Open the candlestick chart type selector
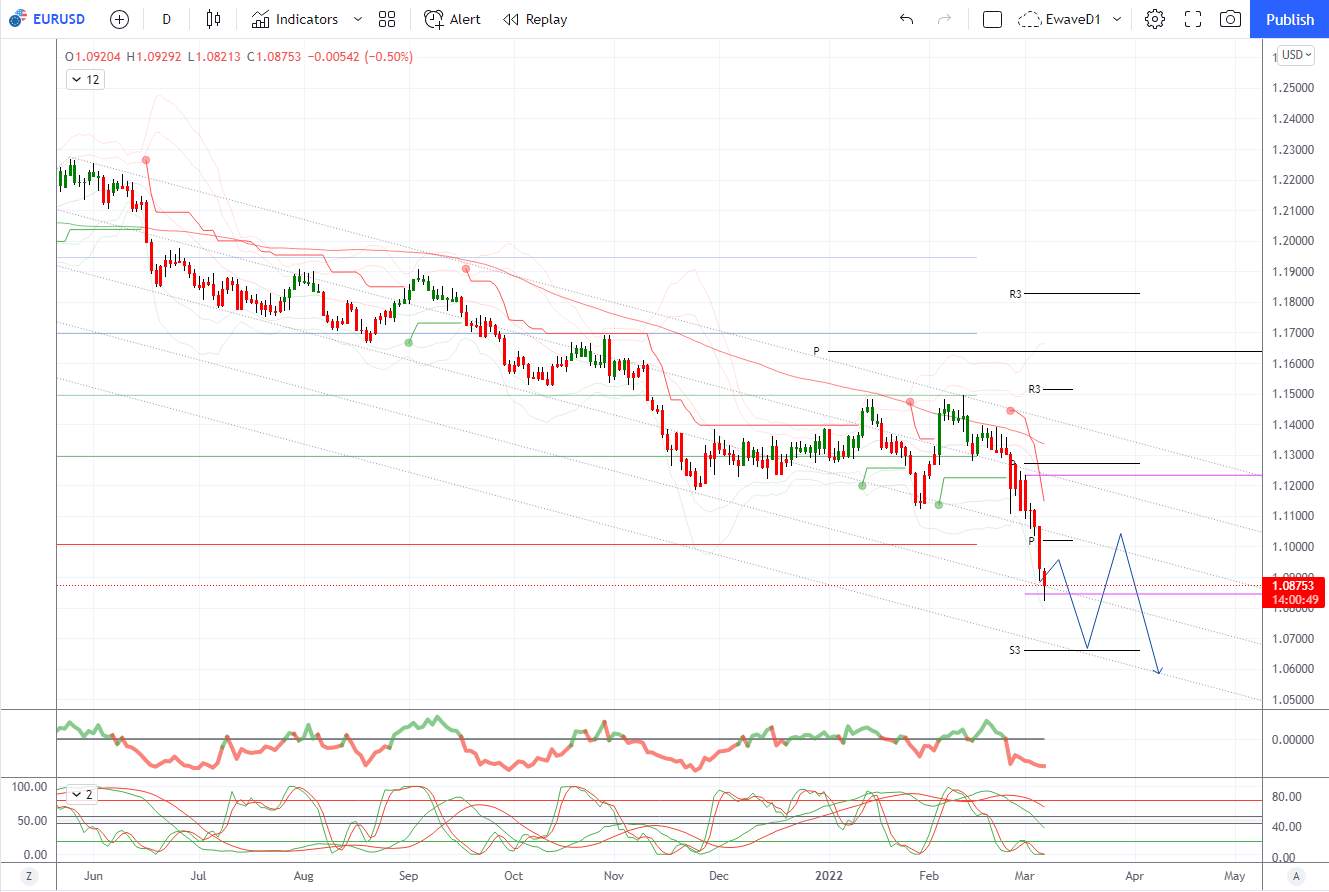Image resolution: width=1329 pixels, height=892 pixels. pyautogui.click(x=212, y=19)
